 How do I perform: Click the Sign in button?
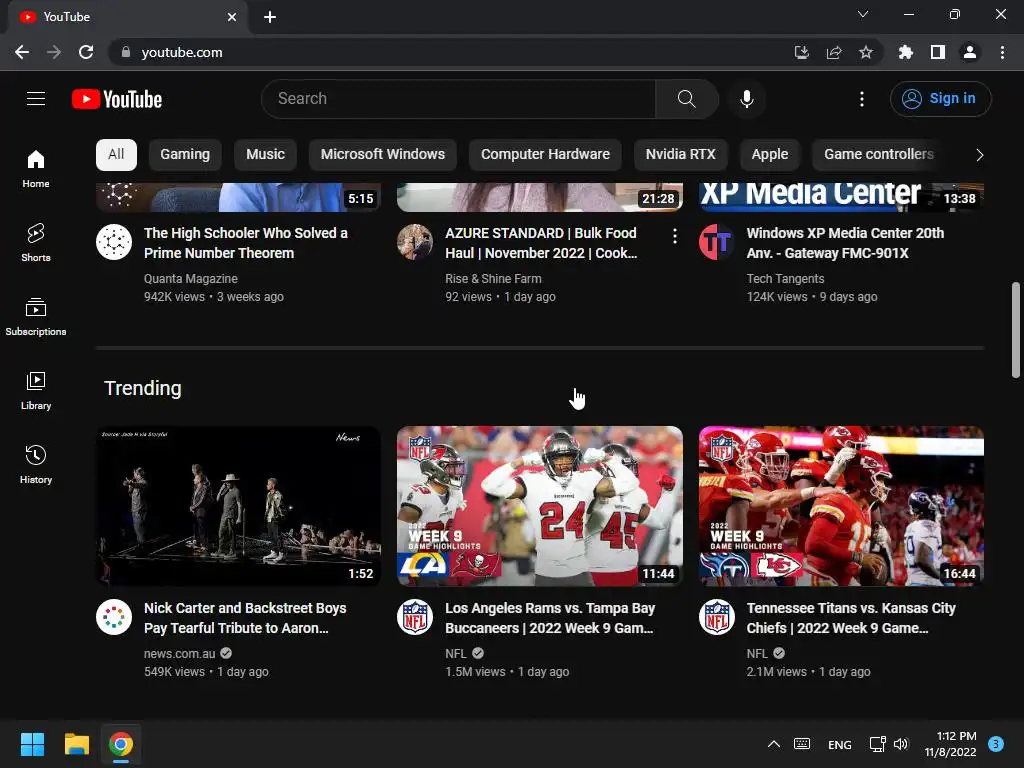pyautogui.click(x=940, y=99)
